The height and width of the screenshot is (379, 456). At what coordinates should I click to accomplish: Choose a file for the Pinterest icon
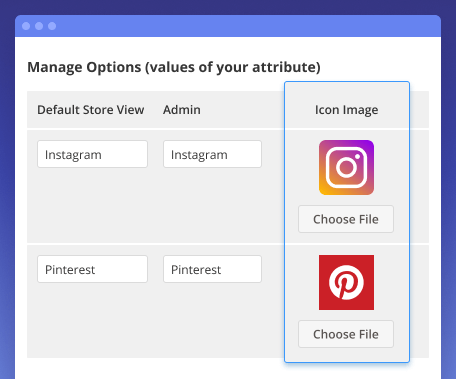[346, 334]
